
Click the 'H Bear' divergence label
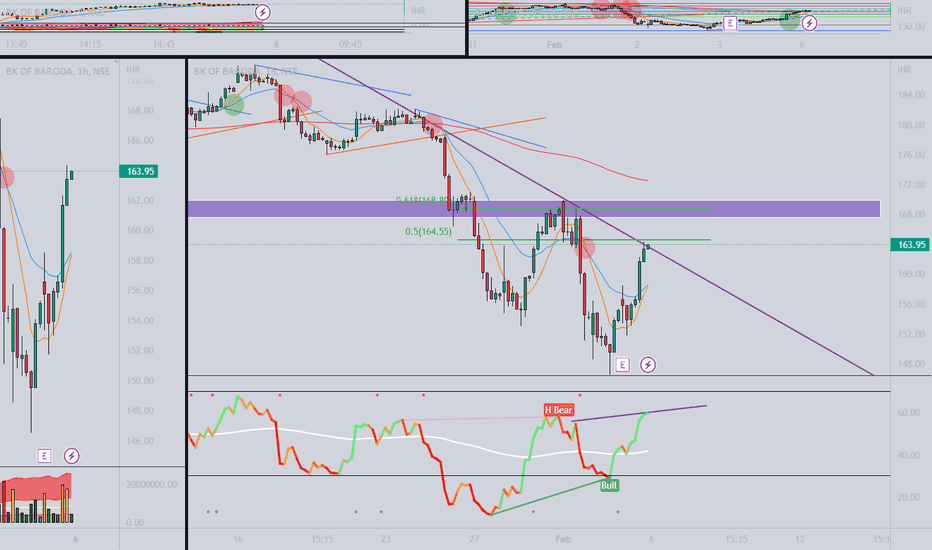(x=559, y=410)
